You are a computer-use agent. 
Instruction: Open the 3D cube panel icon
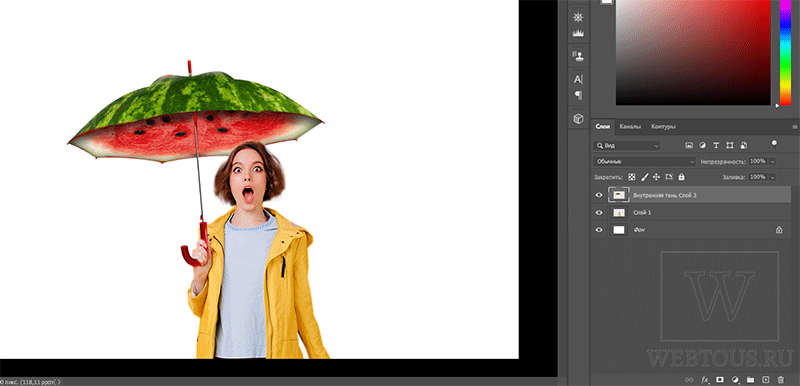(x=578, y=119)
